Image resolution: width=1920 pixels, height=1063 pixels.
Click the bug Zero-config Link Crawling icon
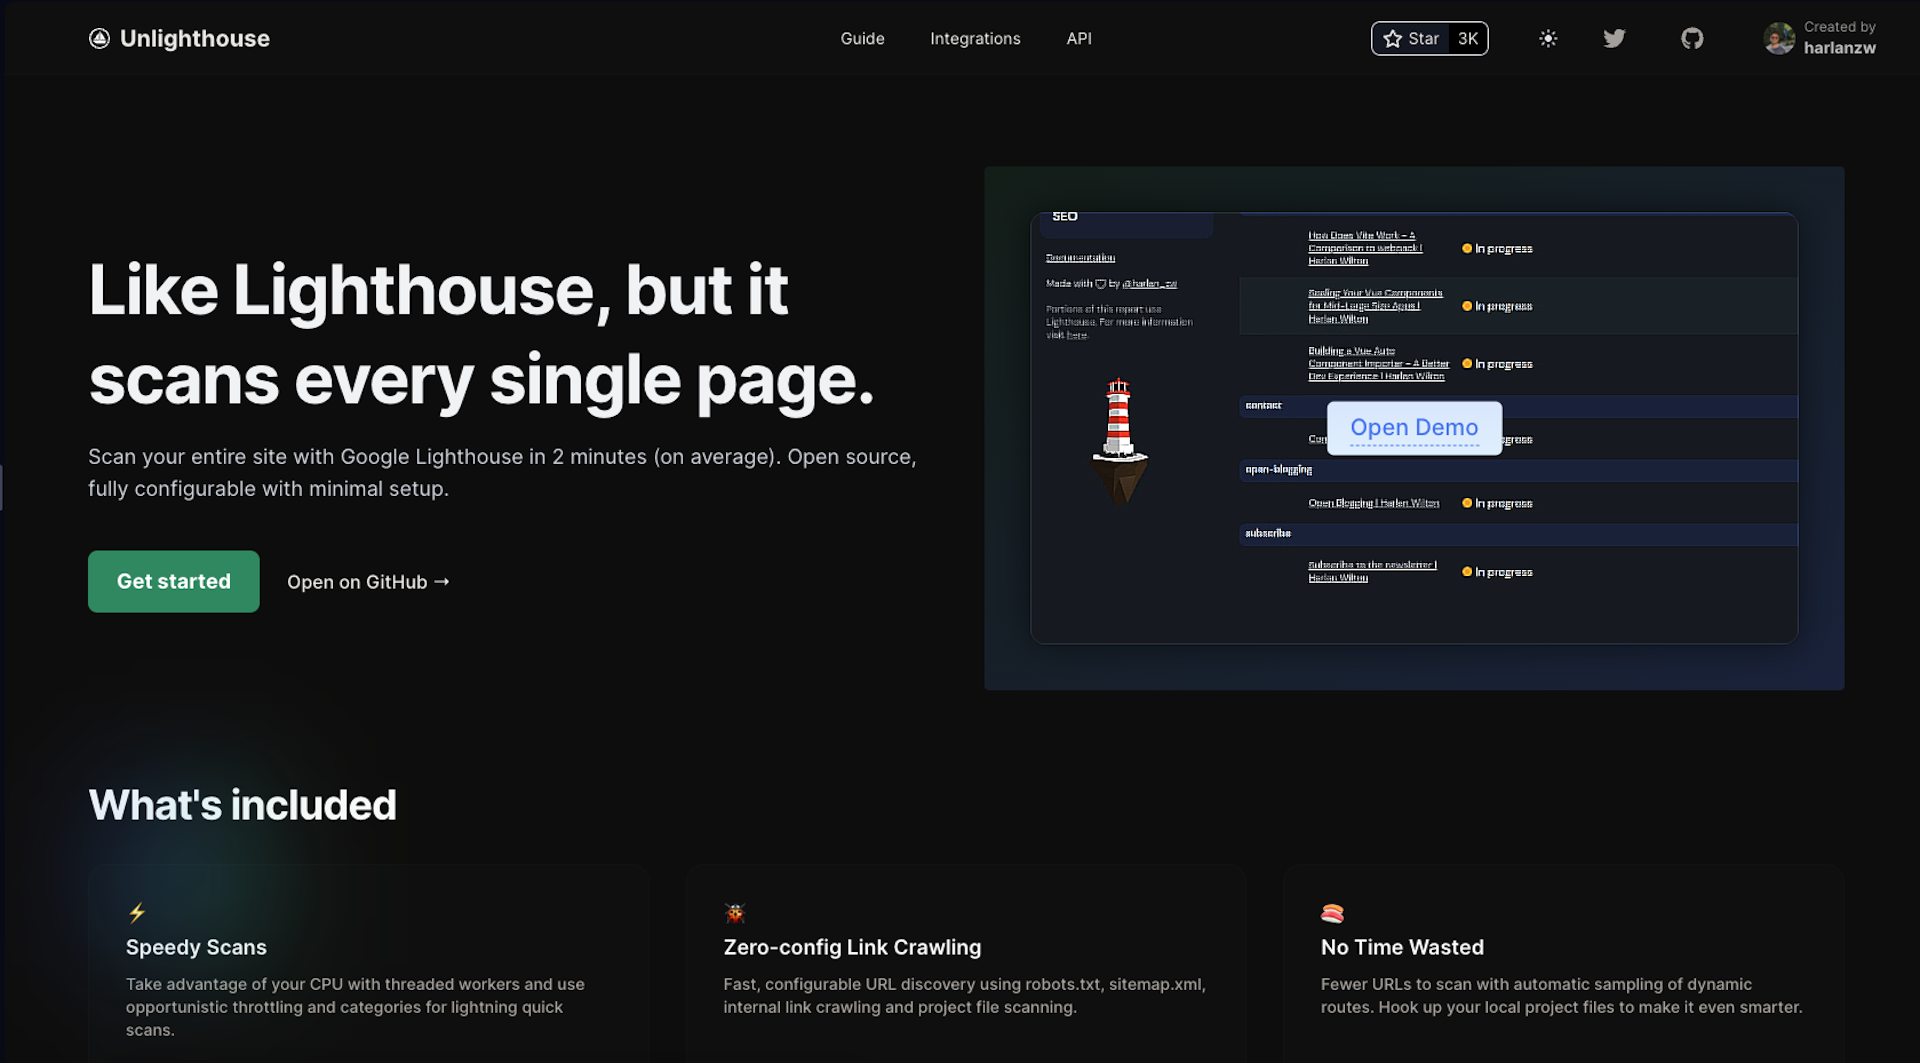point(735,912)
